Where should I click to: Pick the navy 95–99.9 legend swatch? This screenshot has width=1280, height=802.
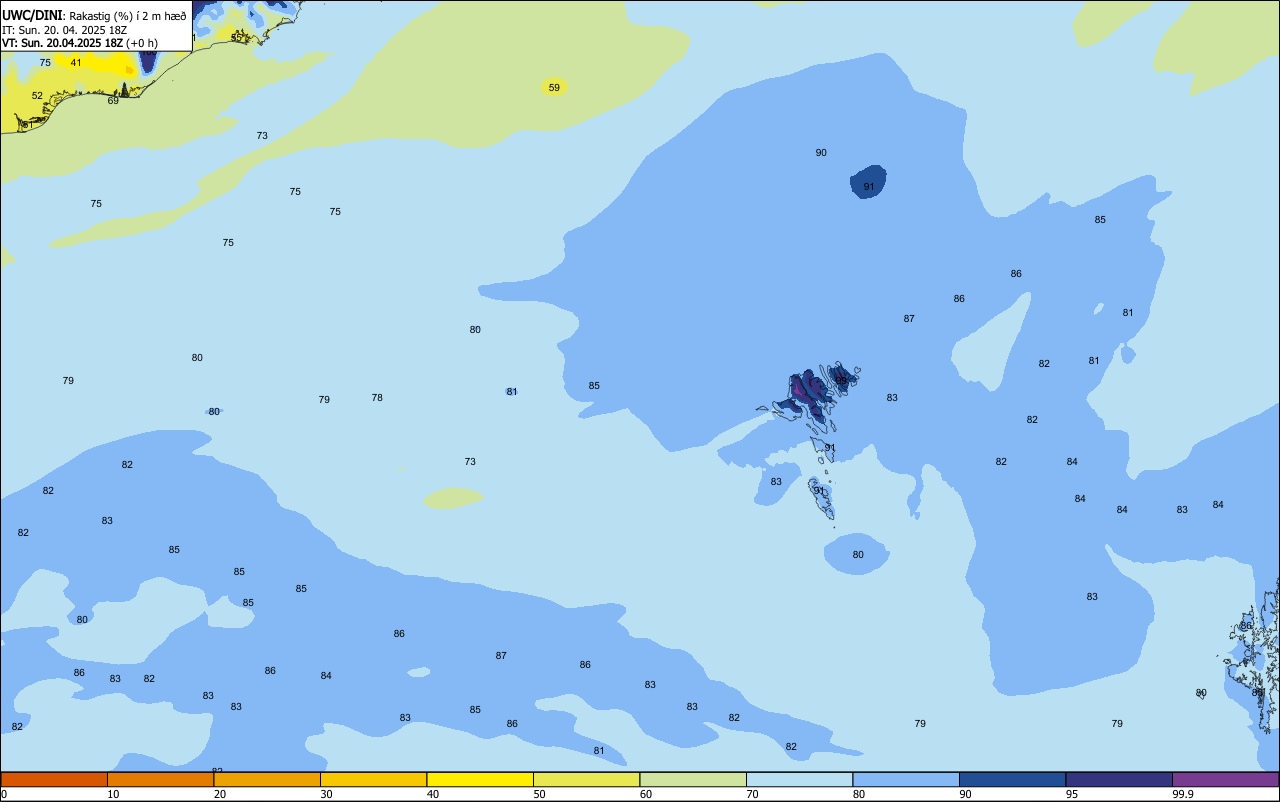pyautogui.click(x=1119, y=779)
